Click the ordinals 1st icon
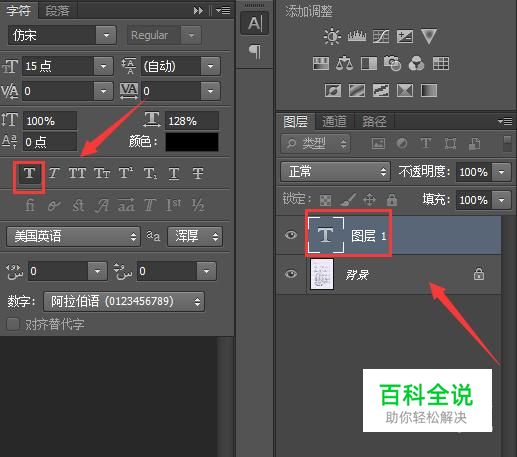Image resolution: width=517 pixels, height=457 pixels. [x=174, y=205]
